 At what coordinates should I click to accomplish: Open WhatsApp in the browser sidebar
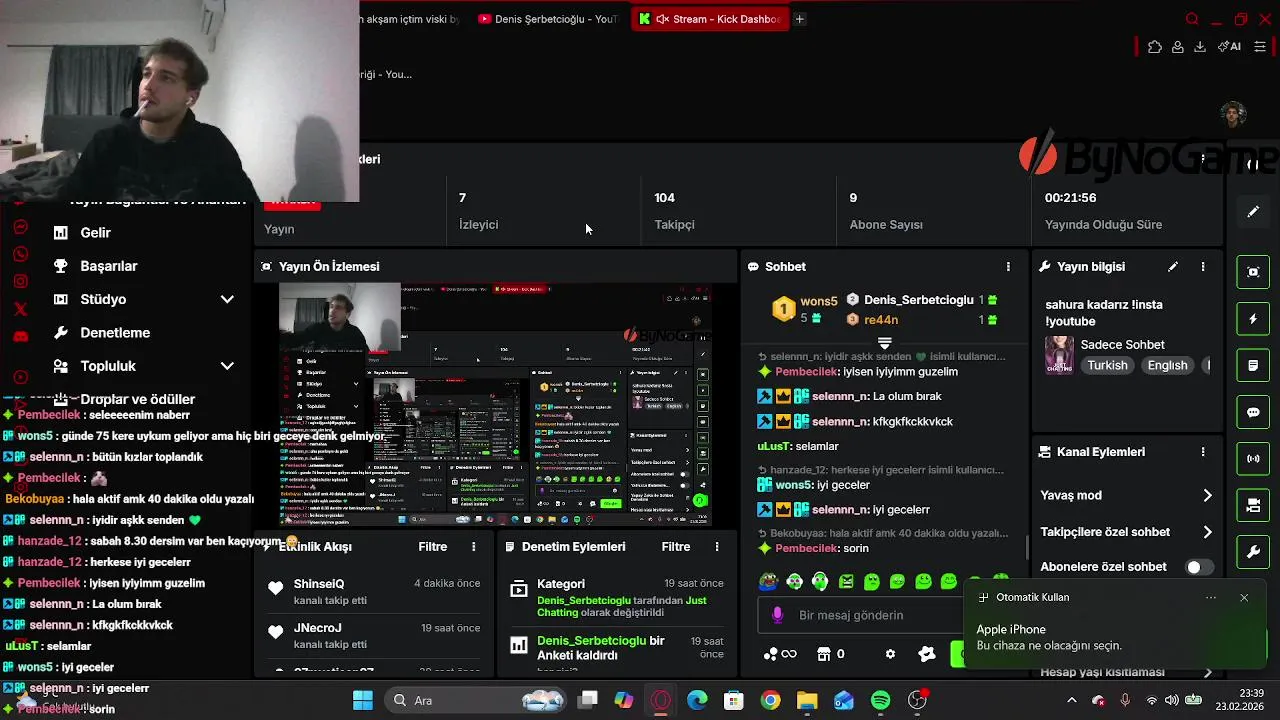click(x=20, y=254)
